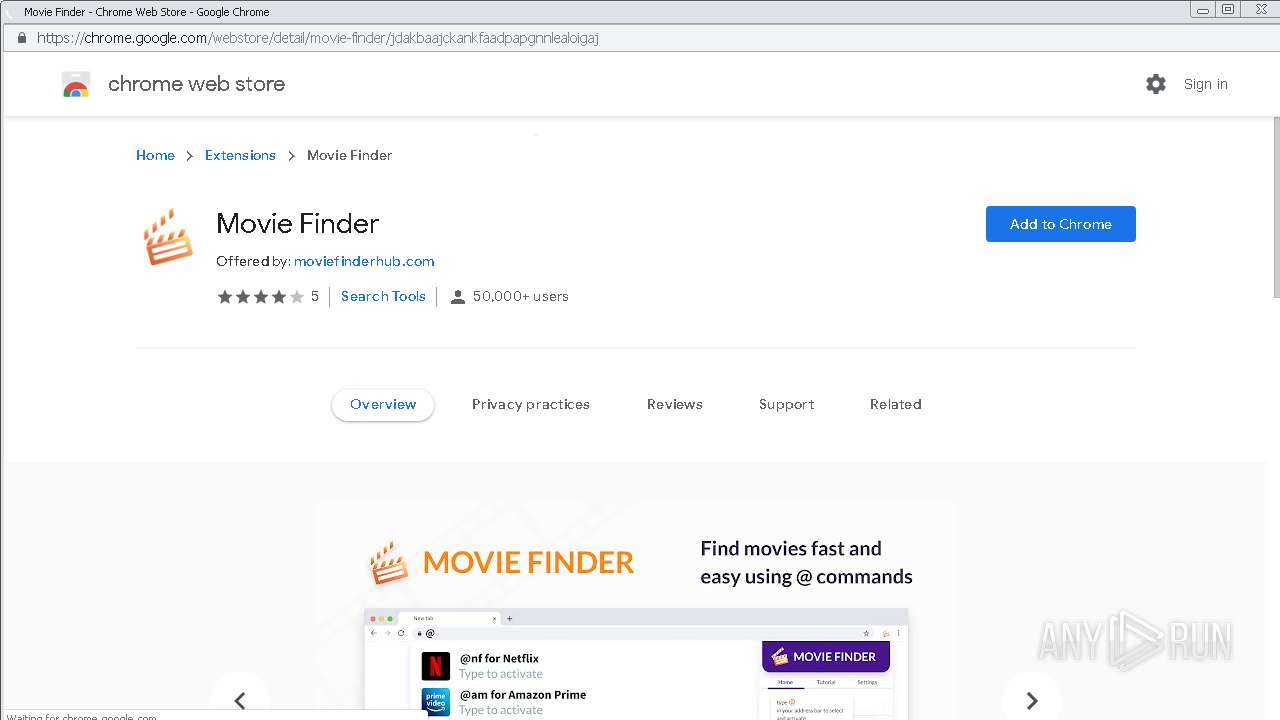Go to the Support tab
This screenshot has width=1280, height=720.
(x=787, y=404)
